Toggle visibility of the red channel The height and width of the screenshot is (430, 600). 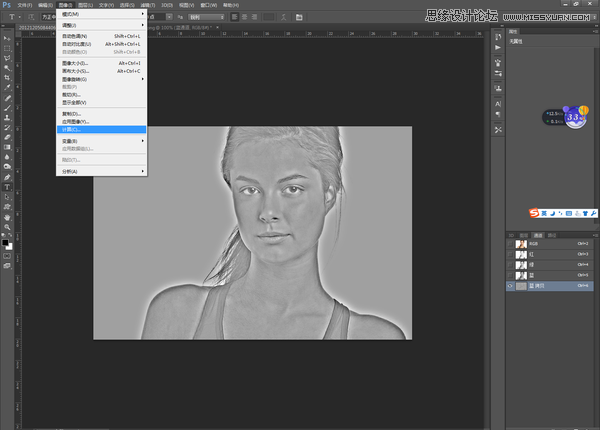click(x=511, y=254)
